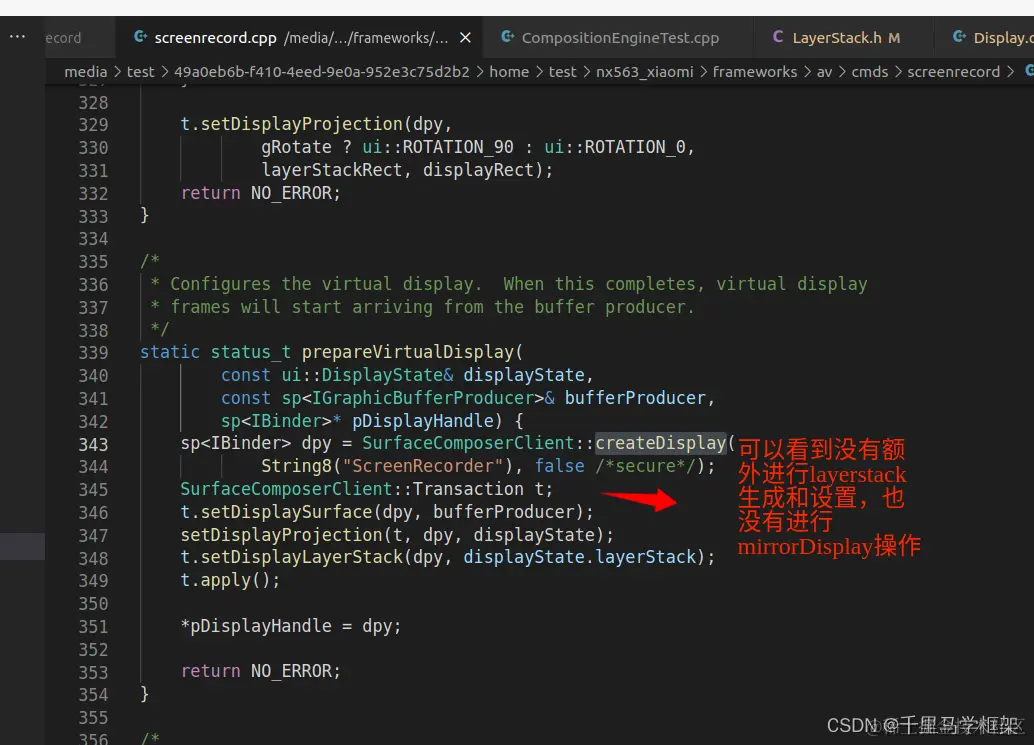Close the screenrecord.cpp tab
This screenshot has height=745, width=1034.
(x=465, y=38)
